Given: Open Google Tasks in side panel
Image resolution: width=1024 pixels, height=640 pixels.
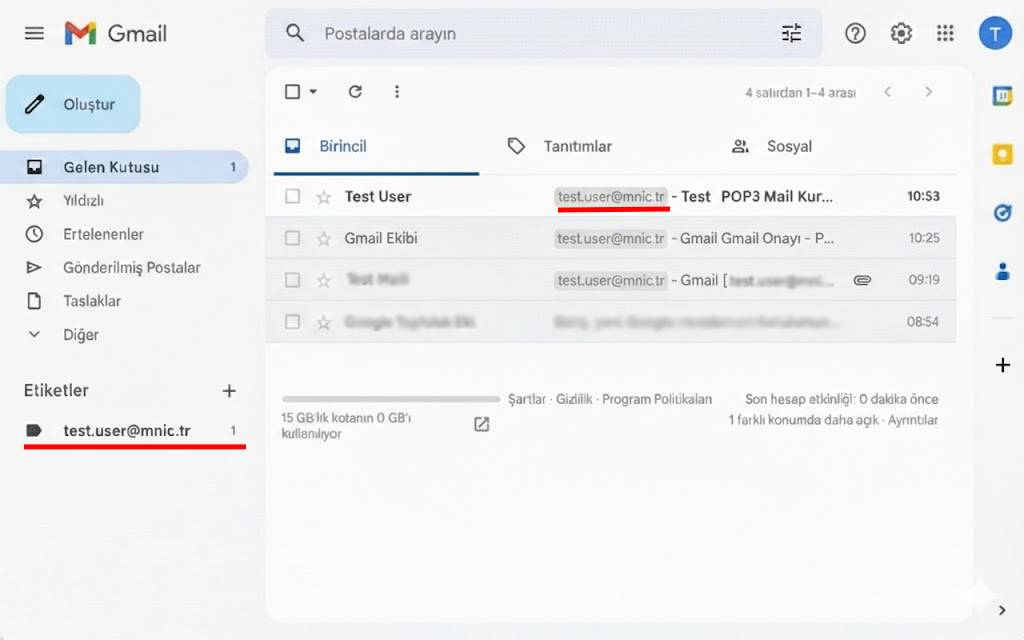Looking at the screenshot, I should coord(1002,212).
